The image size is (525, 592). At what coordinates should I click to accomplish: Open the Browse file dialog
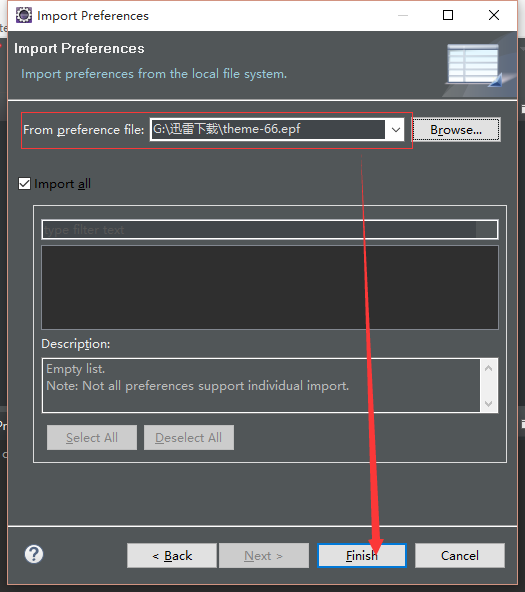pos(456,130)
